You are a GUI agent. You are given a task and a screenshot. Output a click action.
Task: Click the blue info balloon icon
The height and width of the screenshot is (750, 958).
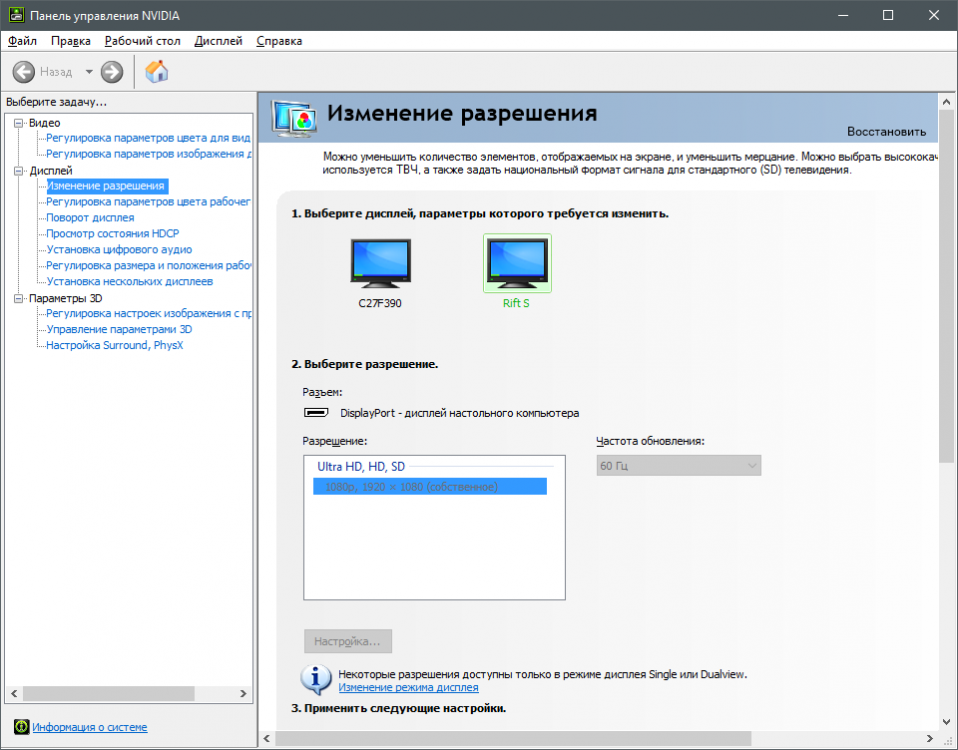click(x=316, y=679)
